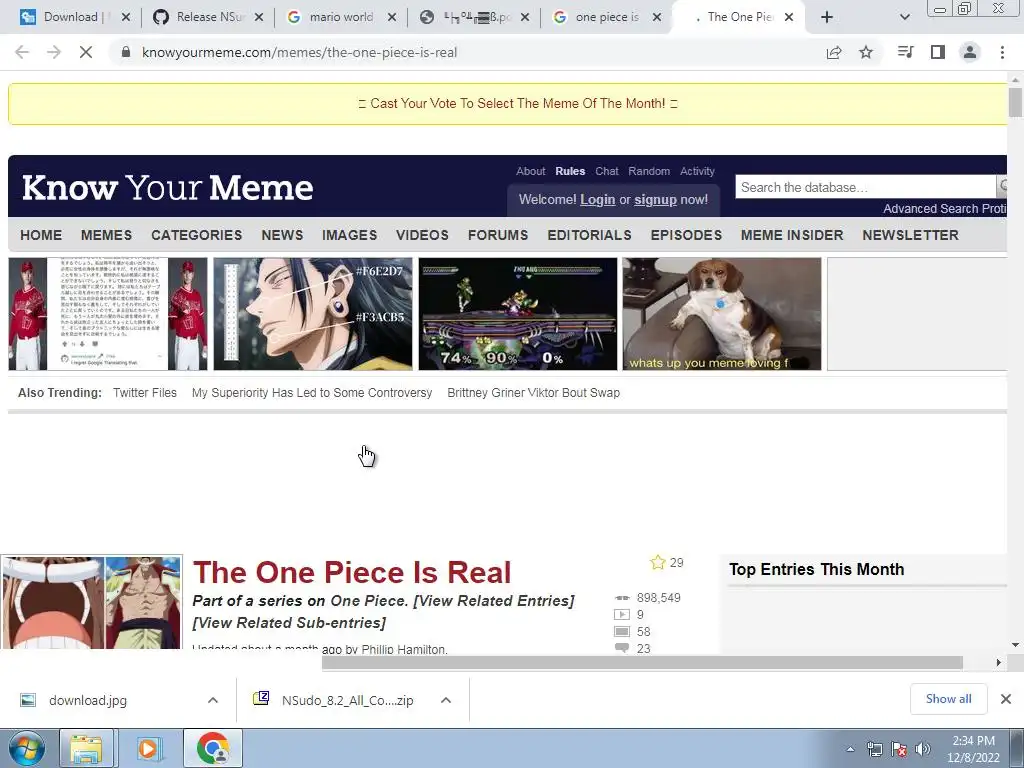Viewport: 1024px width, 768px height.
Task: Click the Know Your Meme logo
Action: (x=167, y=188)
